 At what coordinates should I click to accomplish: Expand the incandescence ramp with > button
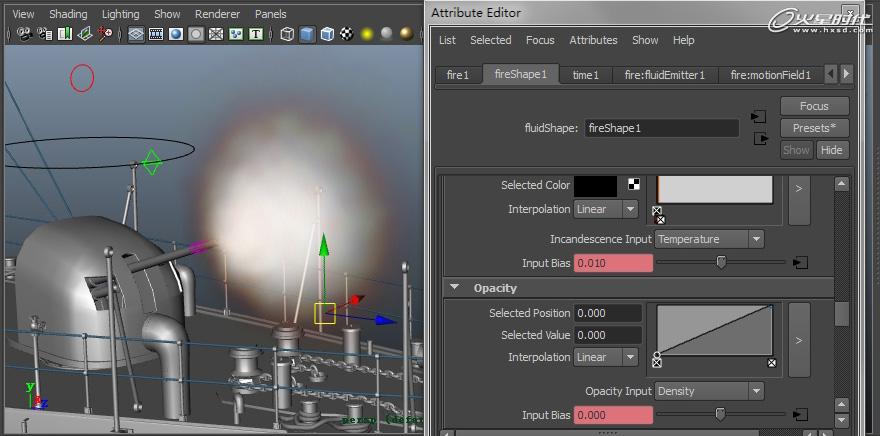(799, 199)
